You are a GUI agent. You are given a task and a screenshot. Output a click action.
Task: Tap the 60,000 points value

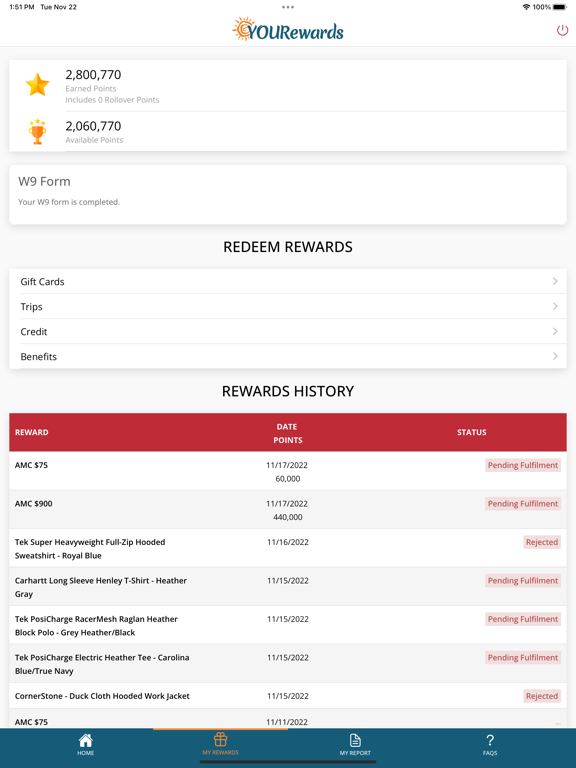click(288, 479)
